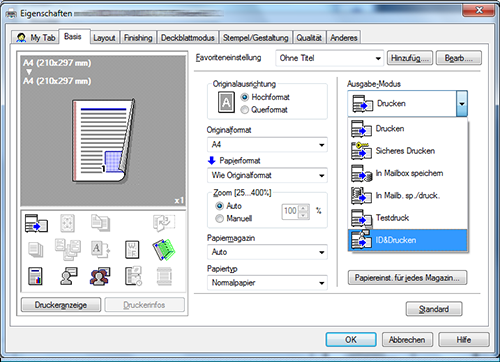Screen dimensions: 500x362
Task: Click the zoom stepper down arrow
Action: coord(303,215)
